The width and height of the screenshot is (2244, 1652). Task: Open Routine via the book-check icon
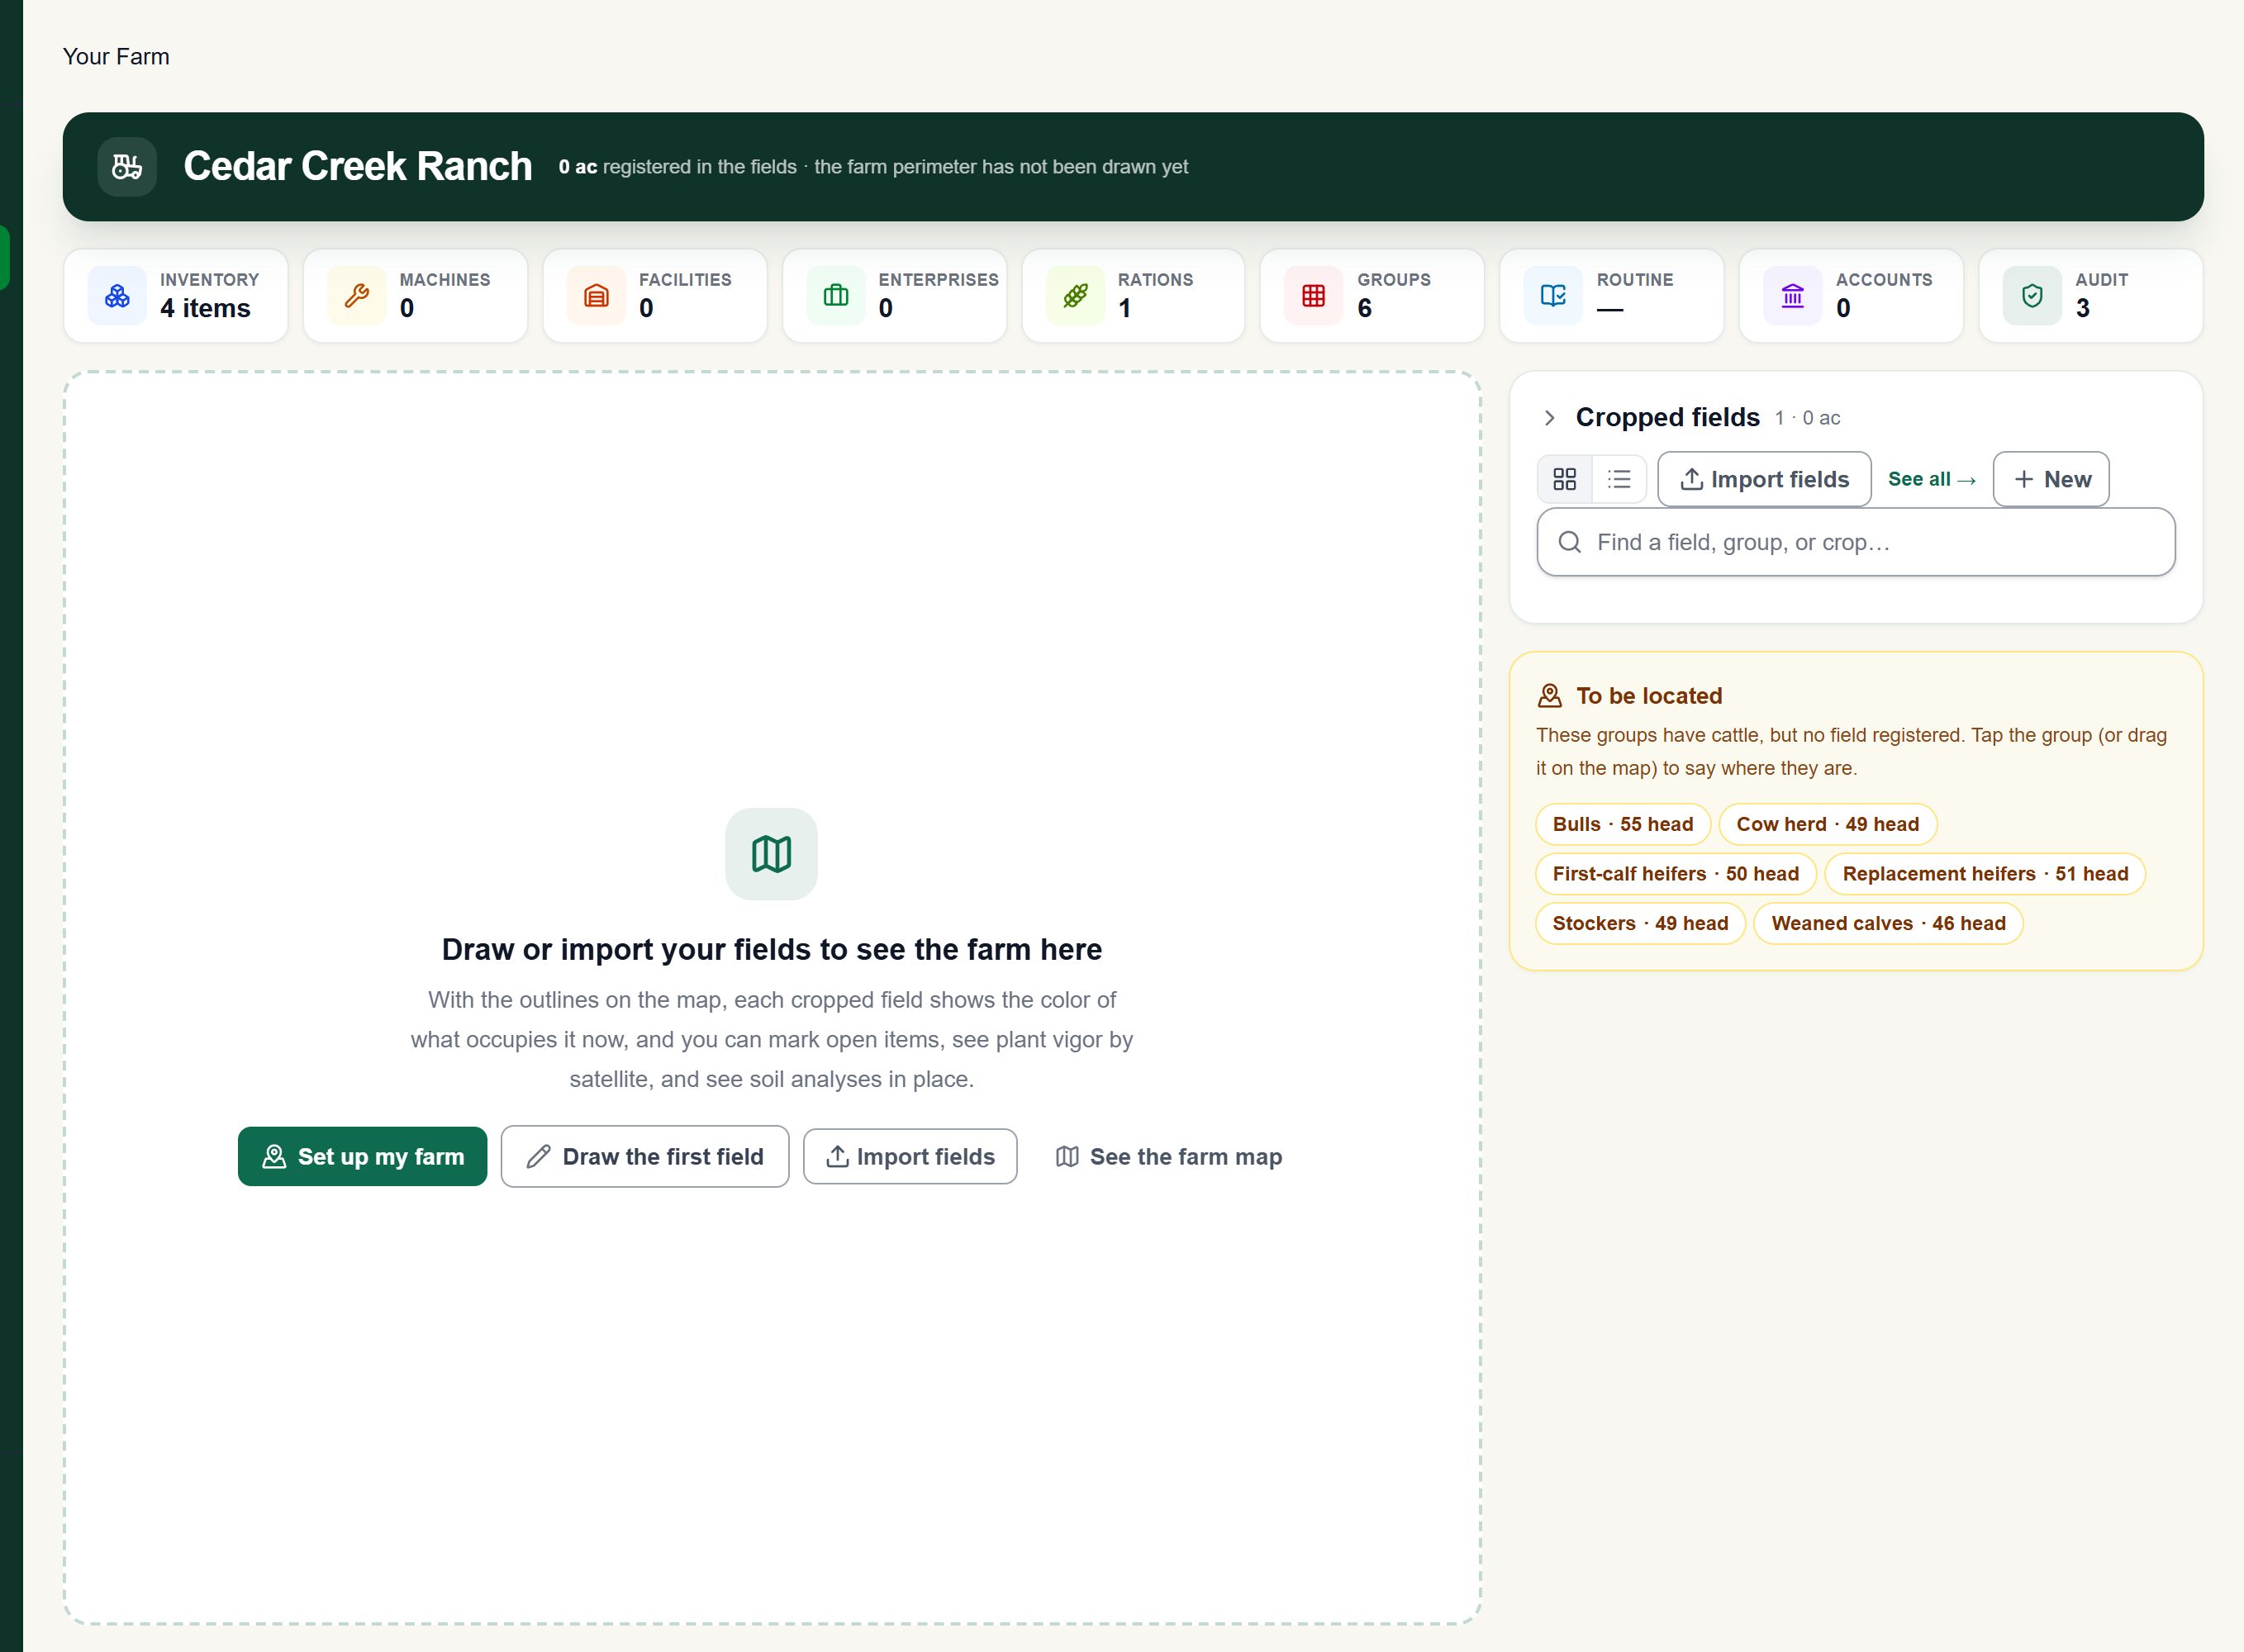point(1553,296)
